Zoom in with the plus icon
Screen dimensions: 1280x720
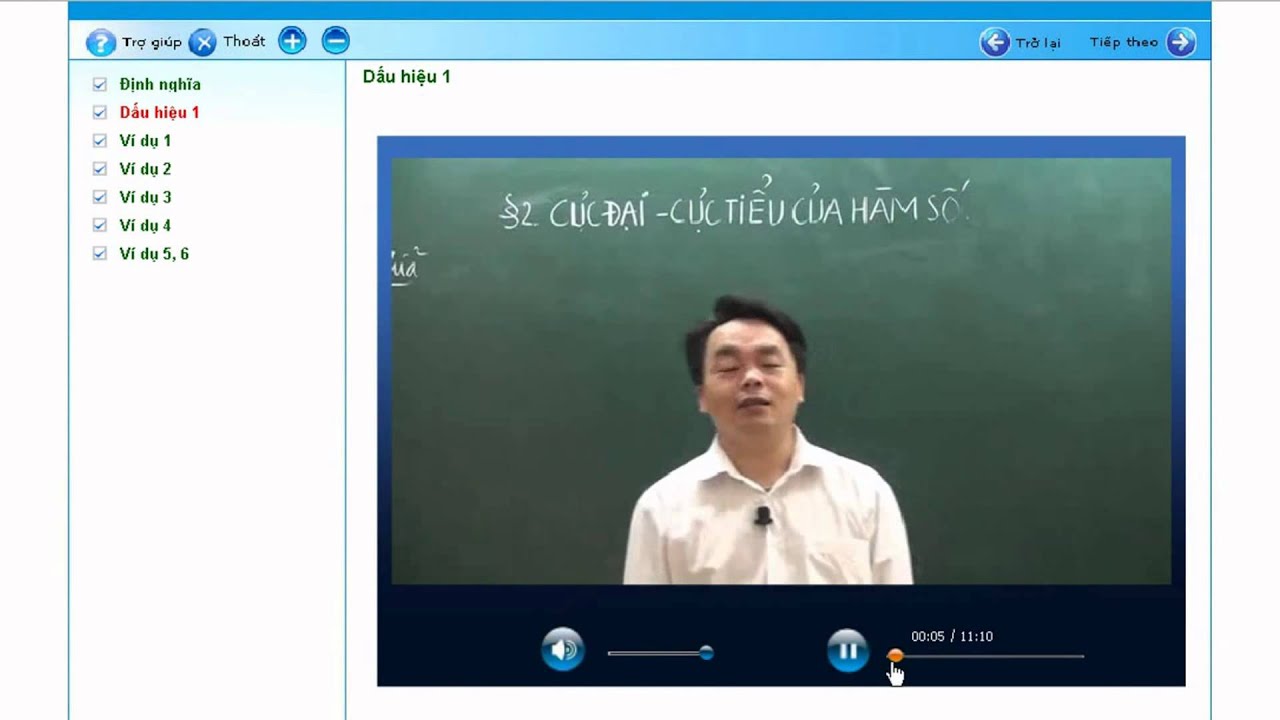click(x=292, y=41)
